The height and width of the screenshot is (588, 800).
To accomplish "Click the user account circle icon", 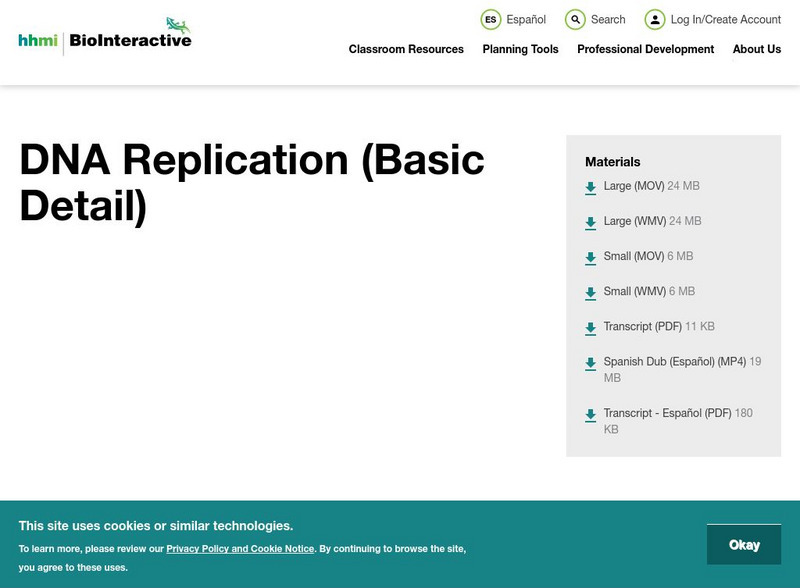I will pyautogui.click(x=656, y=18).
